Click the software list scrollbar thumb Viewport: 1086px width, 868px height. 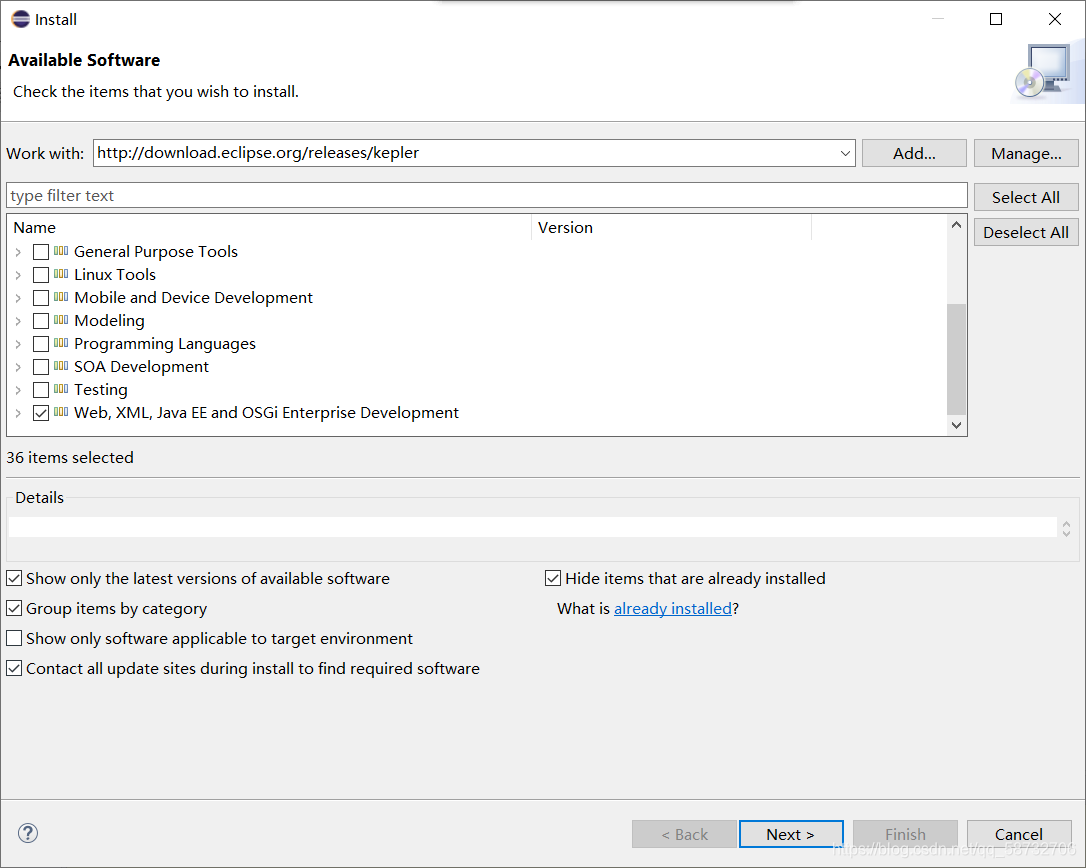tap(956, 359)
